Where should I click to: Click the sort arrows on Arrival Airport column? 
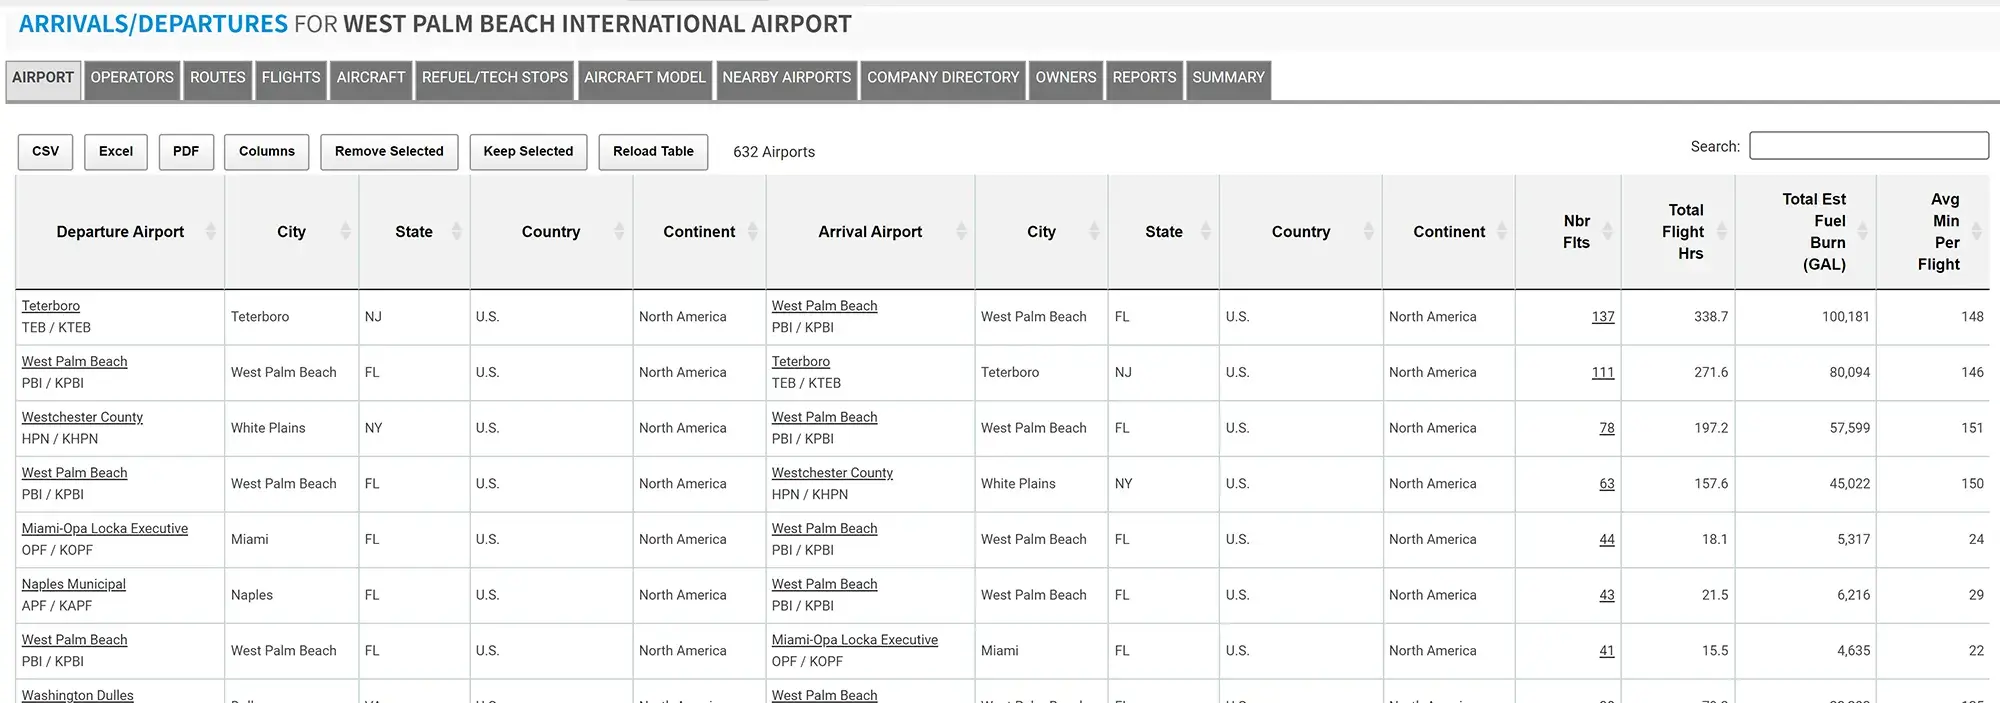(x=961, y=232)
